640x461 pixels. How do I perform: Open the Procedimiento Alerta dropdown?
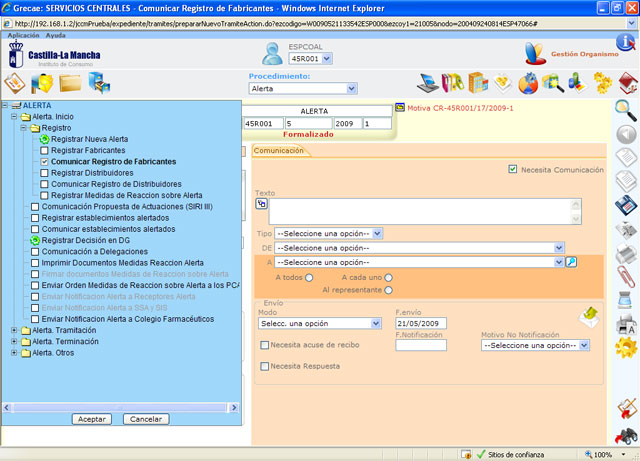tap(303, 89)
